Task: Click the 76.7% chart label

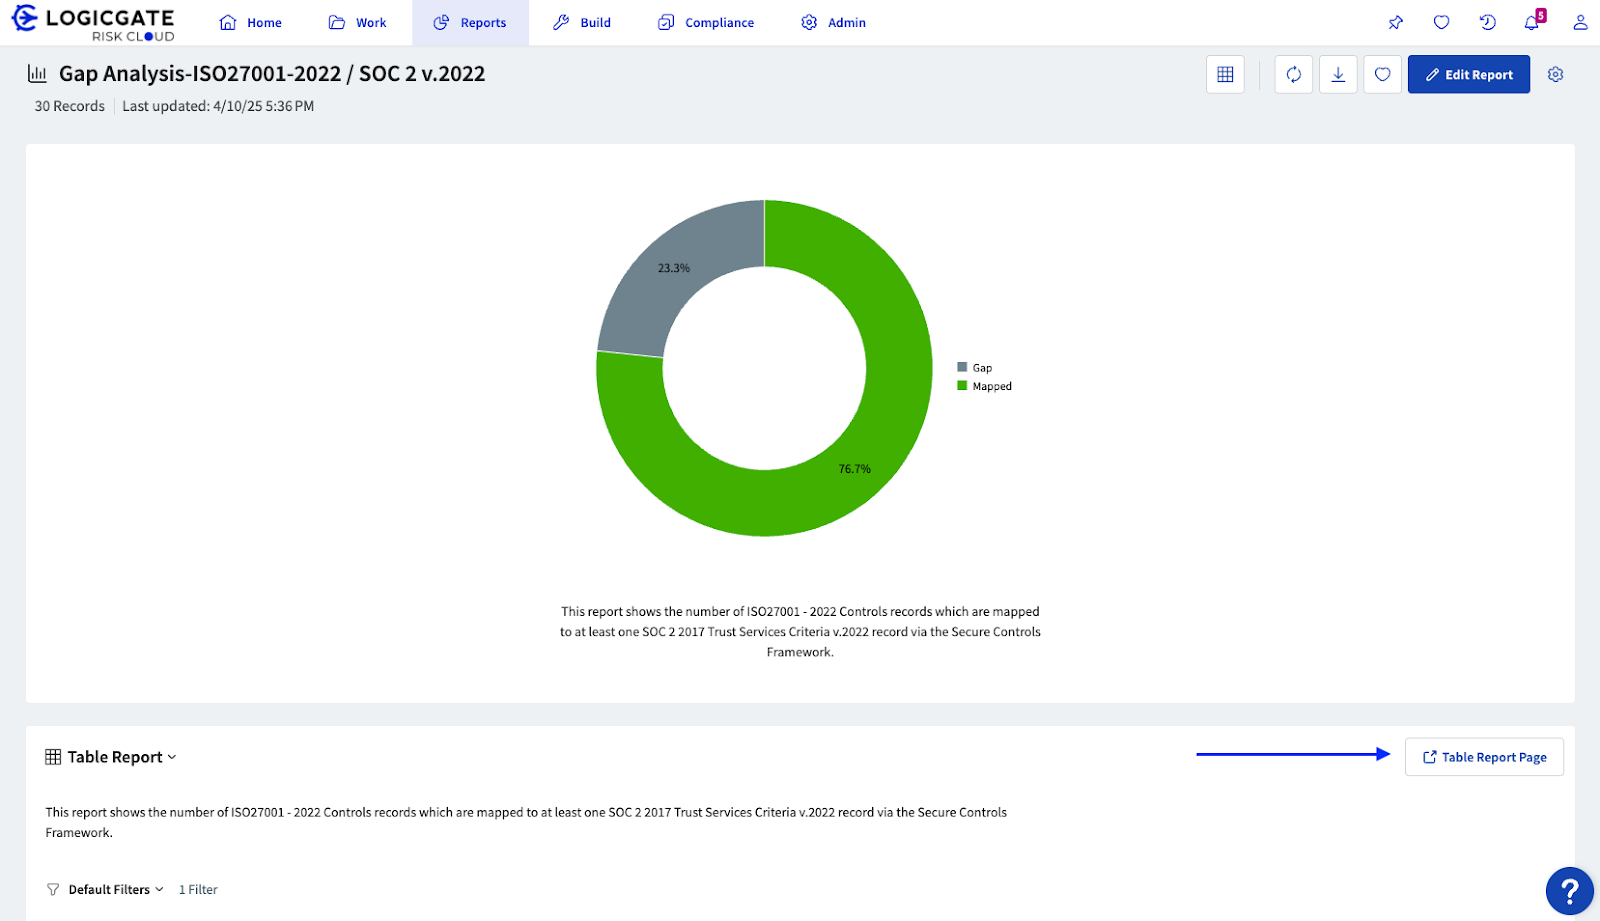Action: click(x=855, y=469)
